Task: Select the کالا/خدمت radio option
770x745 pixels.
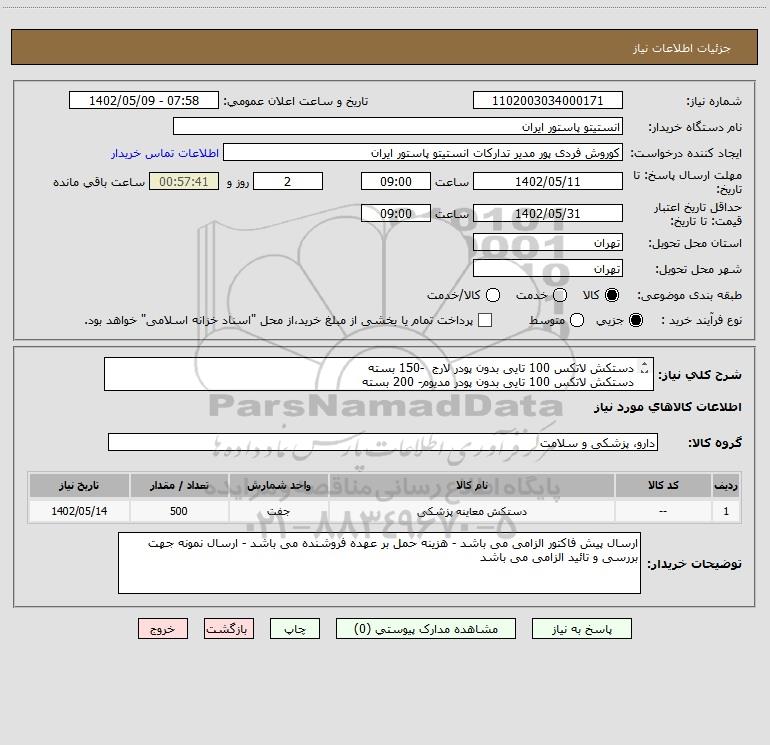Action: 493,295
